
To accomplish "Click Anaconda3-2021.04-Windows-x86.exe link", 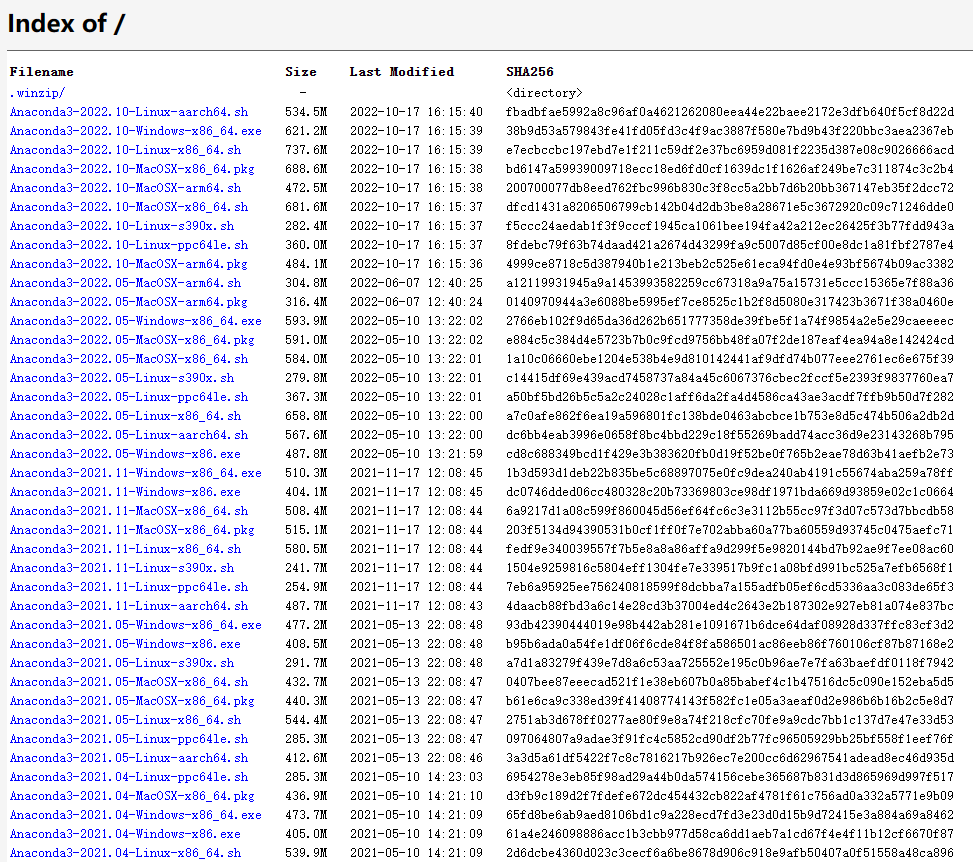I will (125, 833).
